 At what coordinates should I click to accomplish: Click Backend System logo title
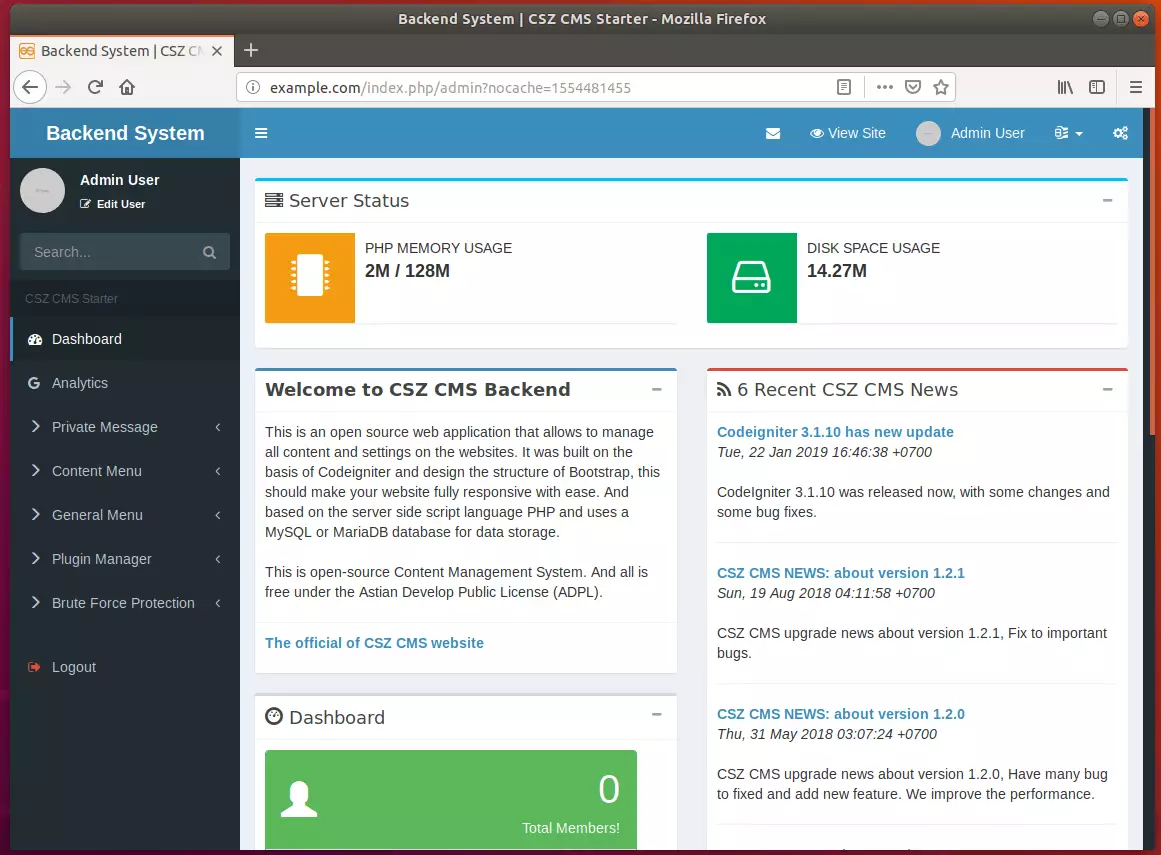point(125,133)
